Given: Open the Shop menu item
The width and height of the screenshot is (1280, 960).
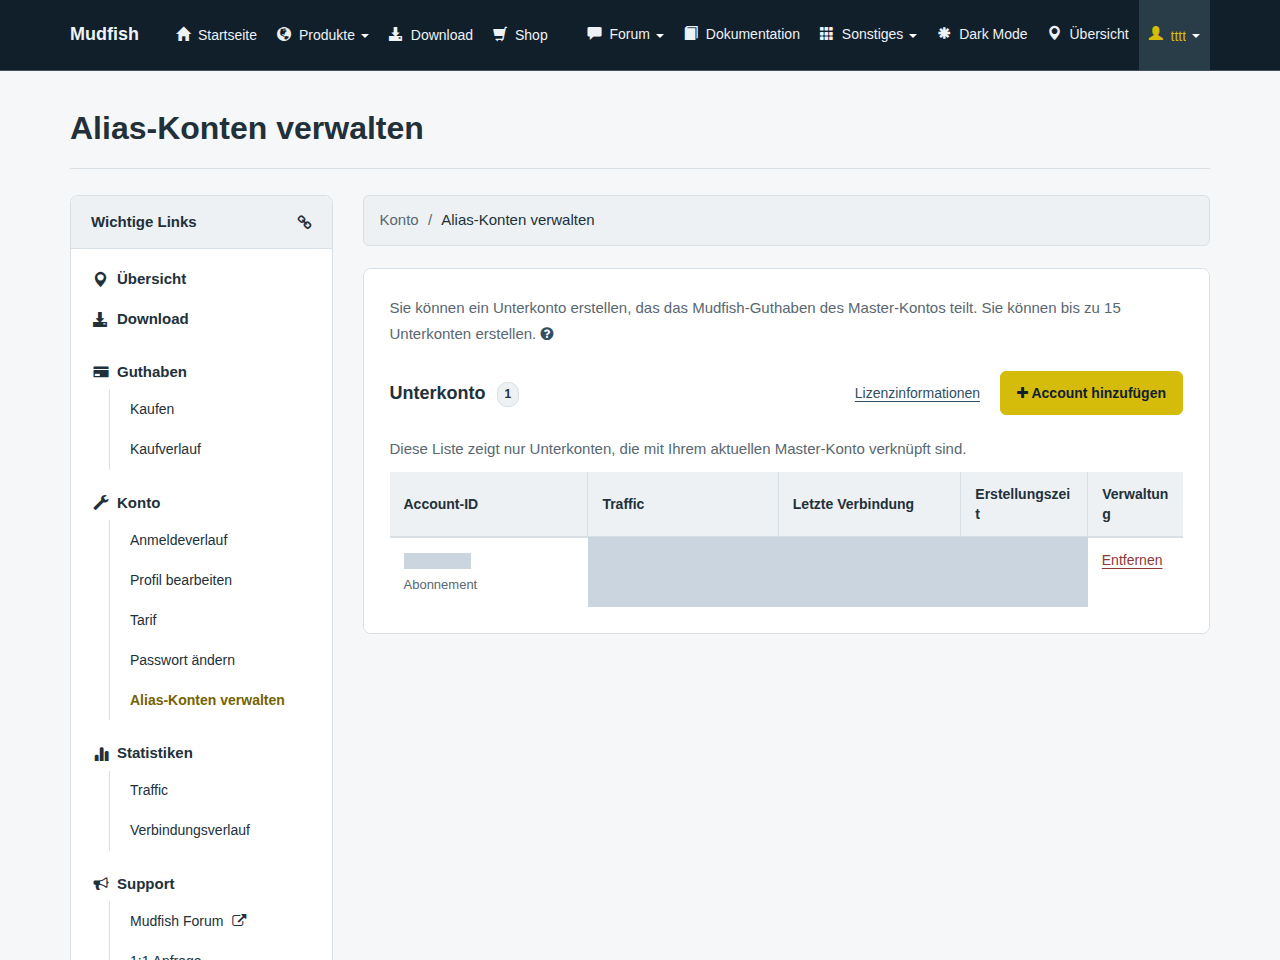Looking at the screenshot, I should [520, 34].
